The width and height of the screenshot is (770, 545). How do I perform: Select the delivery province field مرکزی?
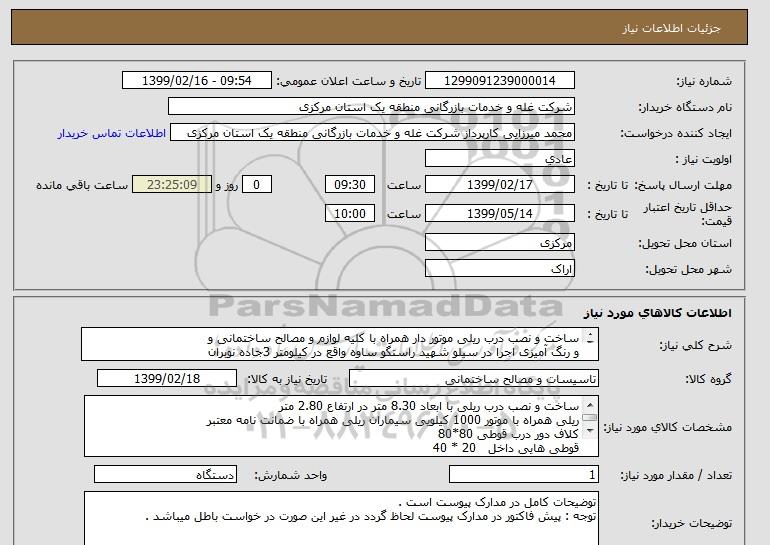click(499, 243)
